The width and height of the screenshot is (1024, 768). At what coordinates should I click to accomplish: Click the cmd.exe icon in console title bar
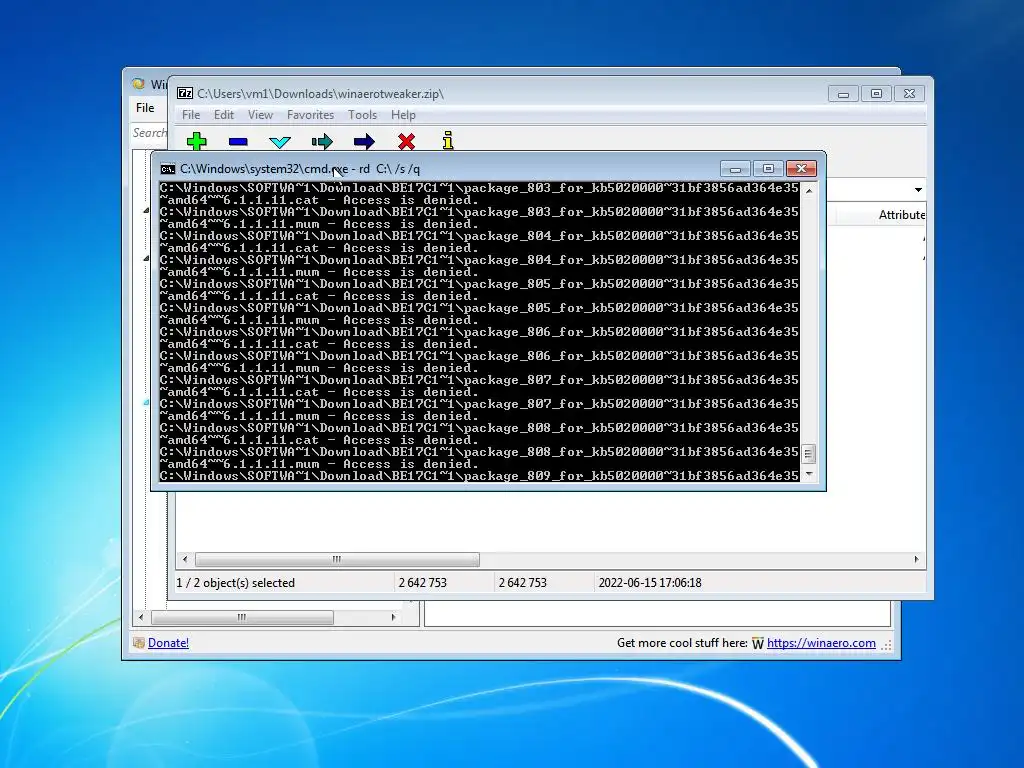(168, 169)
